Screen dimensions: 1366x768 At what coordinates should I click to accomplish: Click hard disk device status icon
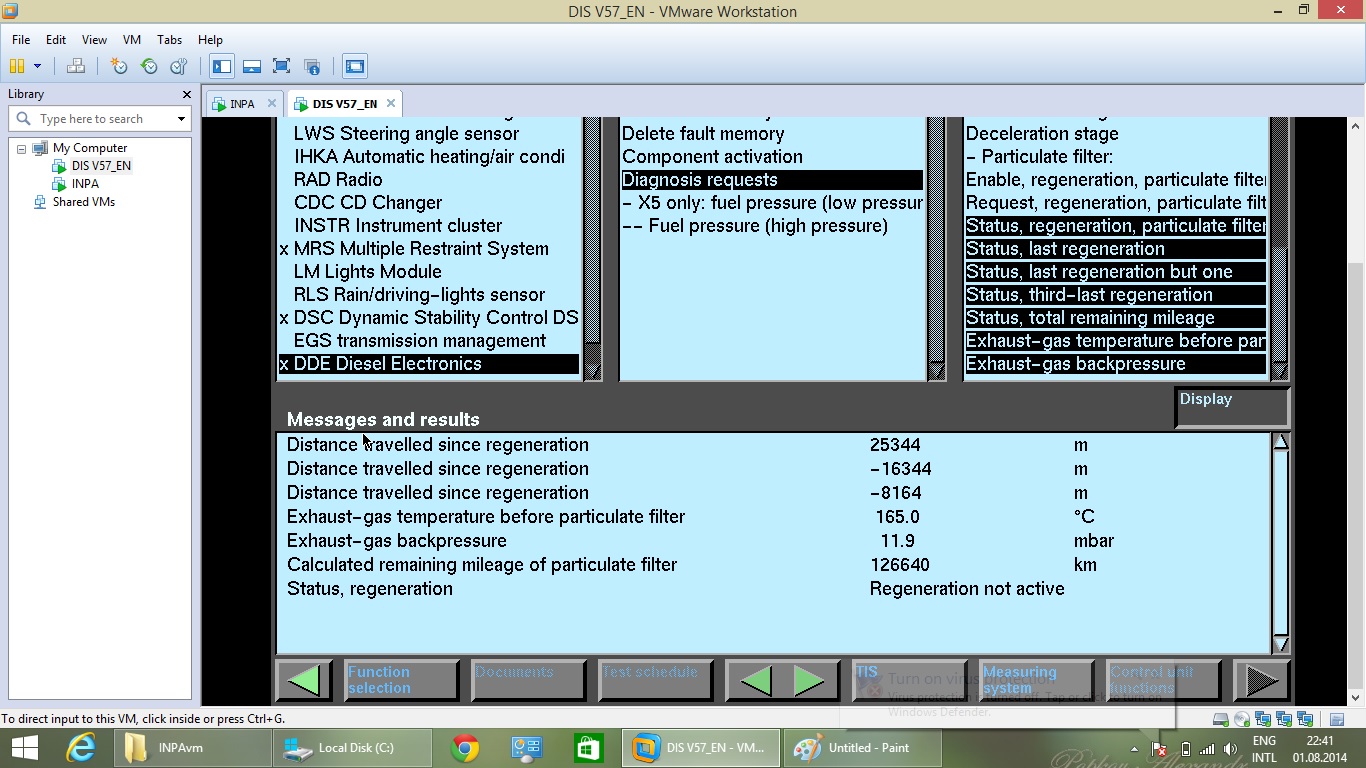(x=1220, y=719)
